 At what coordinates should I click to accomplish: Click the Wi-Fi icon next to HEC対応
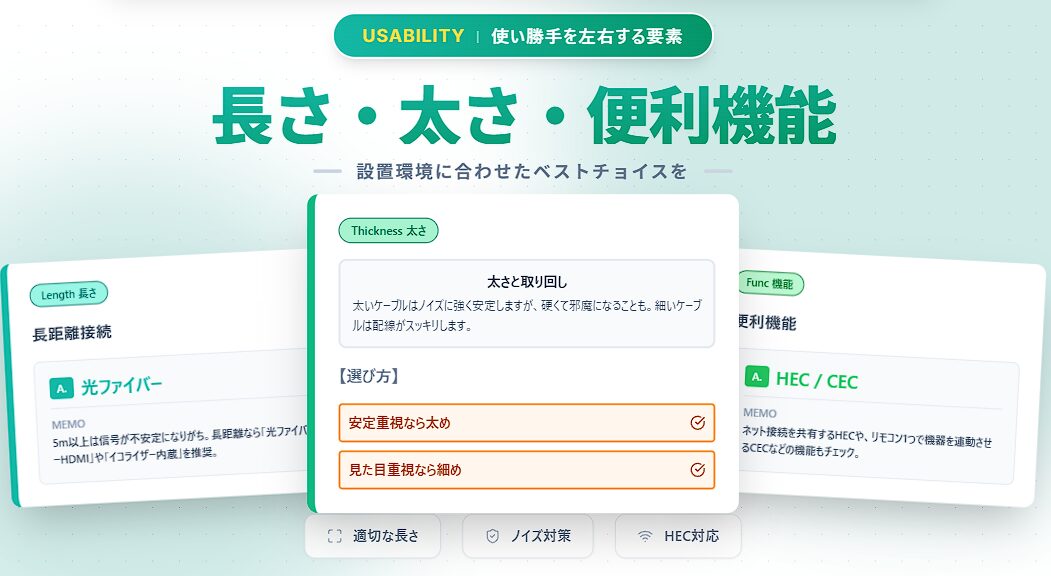(647, 535)
